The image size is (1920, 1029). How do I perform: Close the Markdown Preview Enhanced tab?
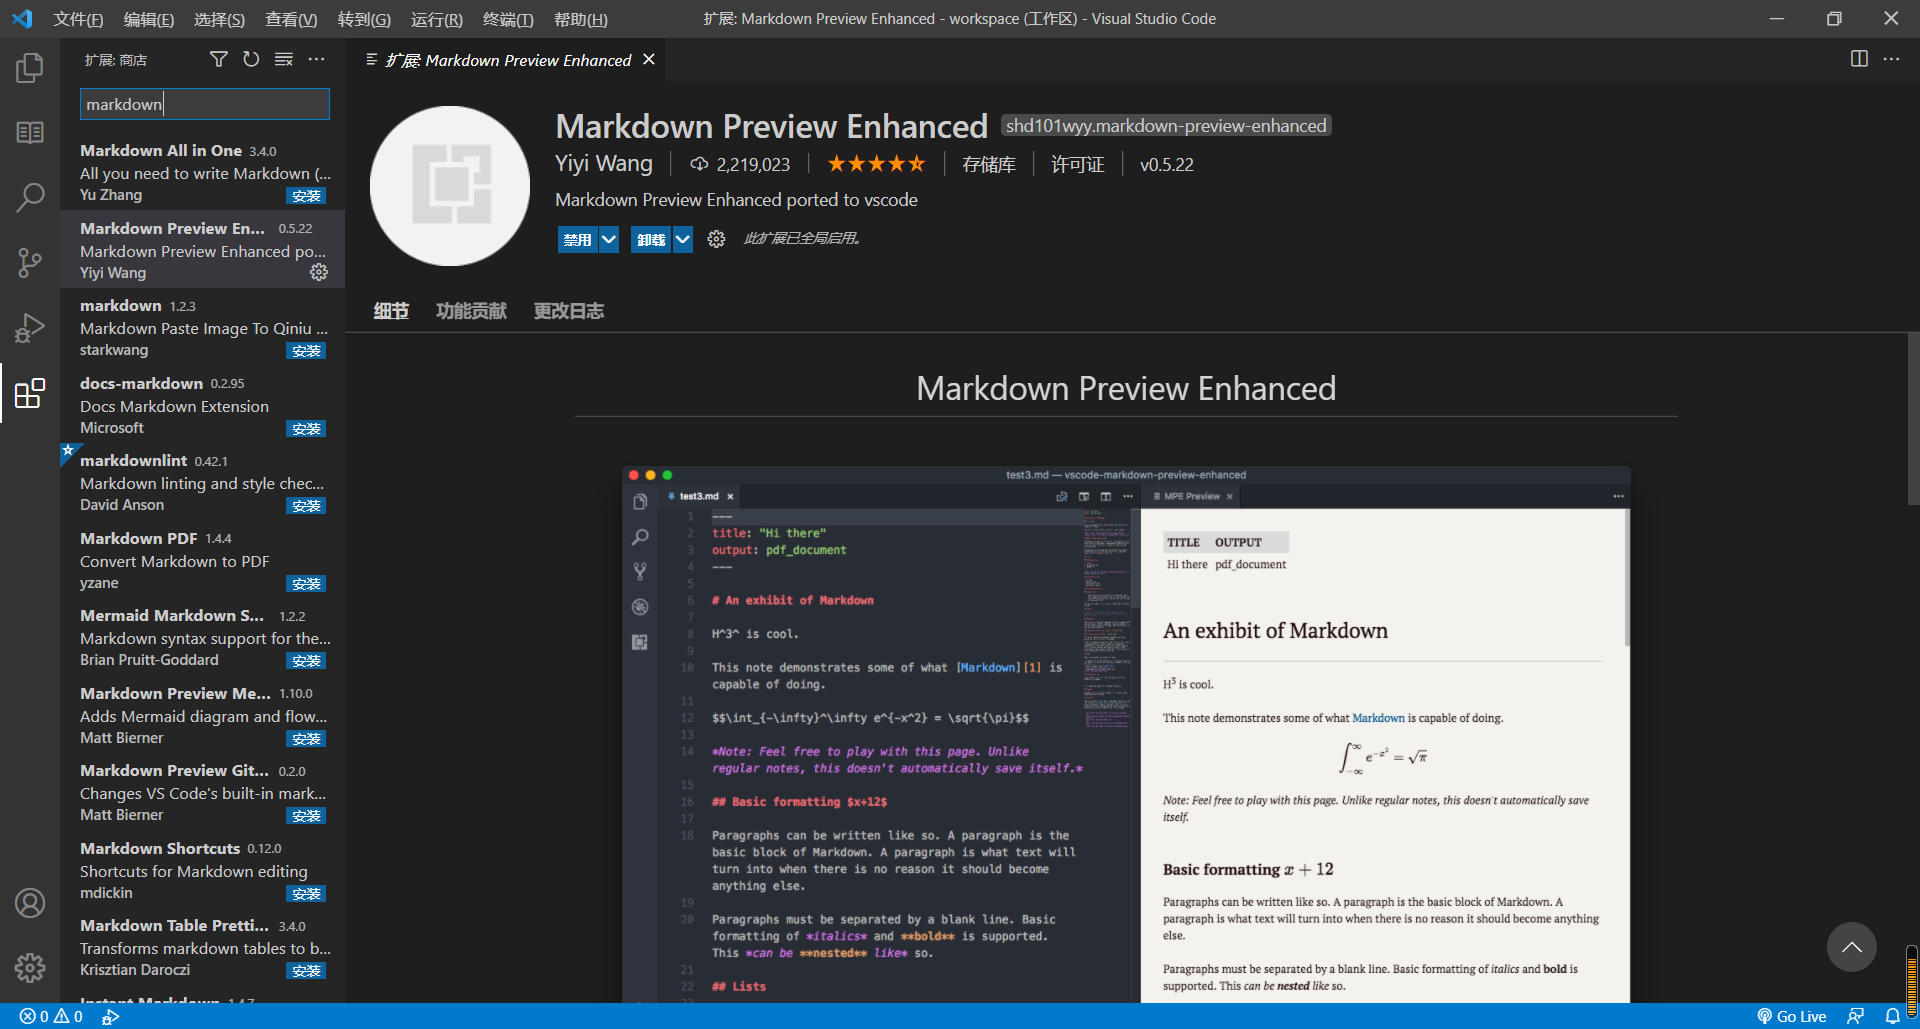[649, 60]
